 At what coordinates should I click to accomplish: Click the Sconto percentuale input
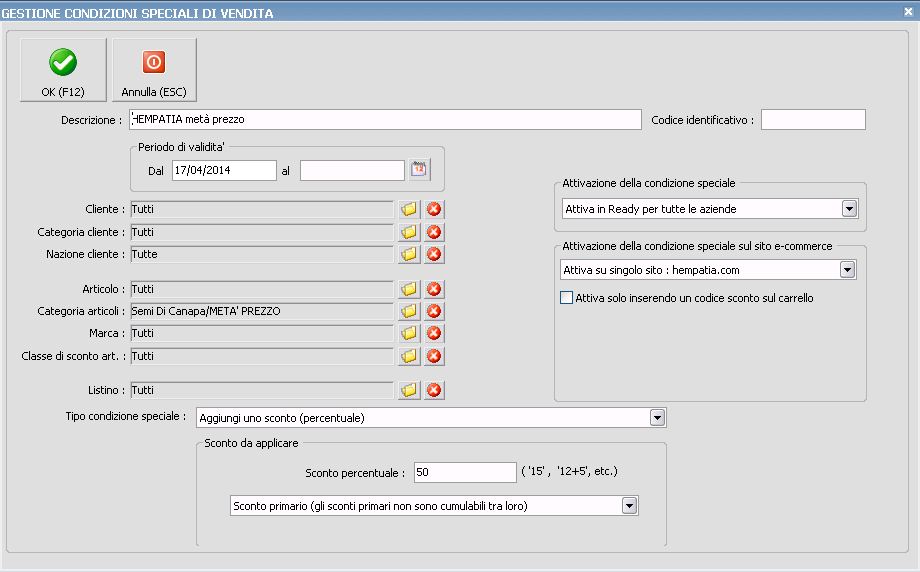coord(464,472)
